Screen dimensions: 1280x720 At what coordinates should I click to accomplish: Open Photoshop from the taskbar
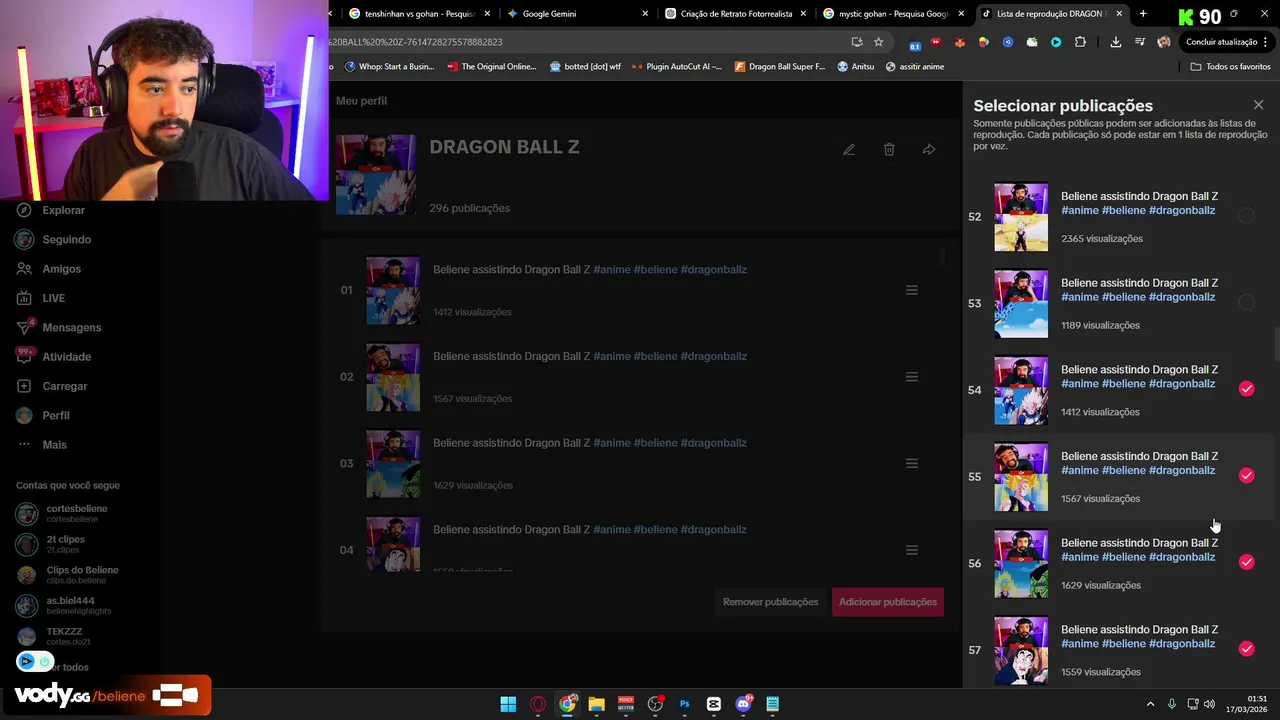click(x=684, y=704)
